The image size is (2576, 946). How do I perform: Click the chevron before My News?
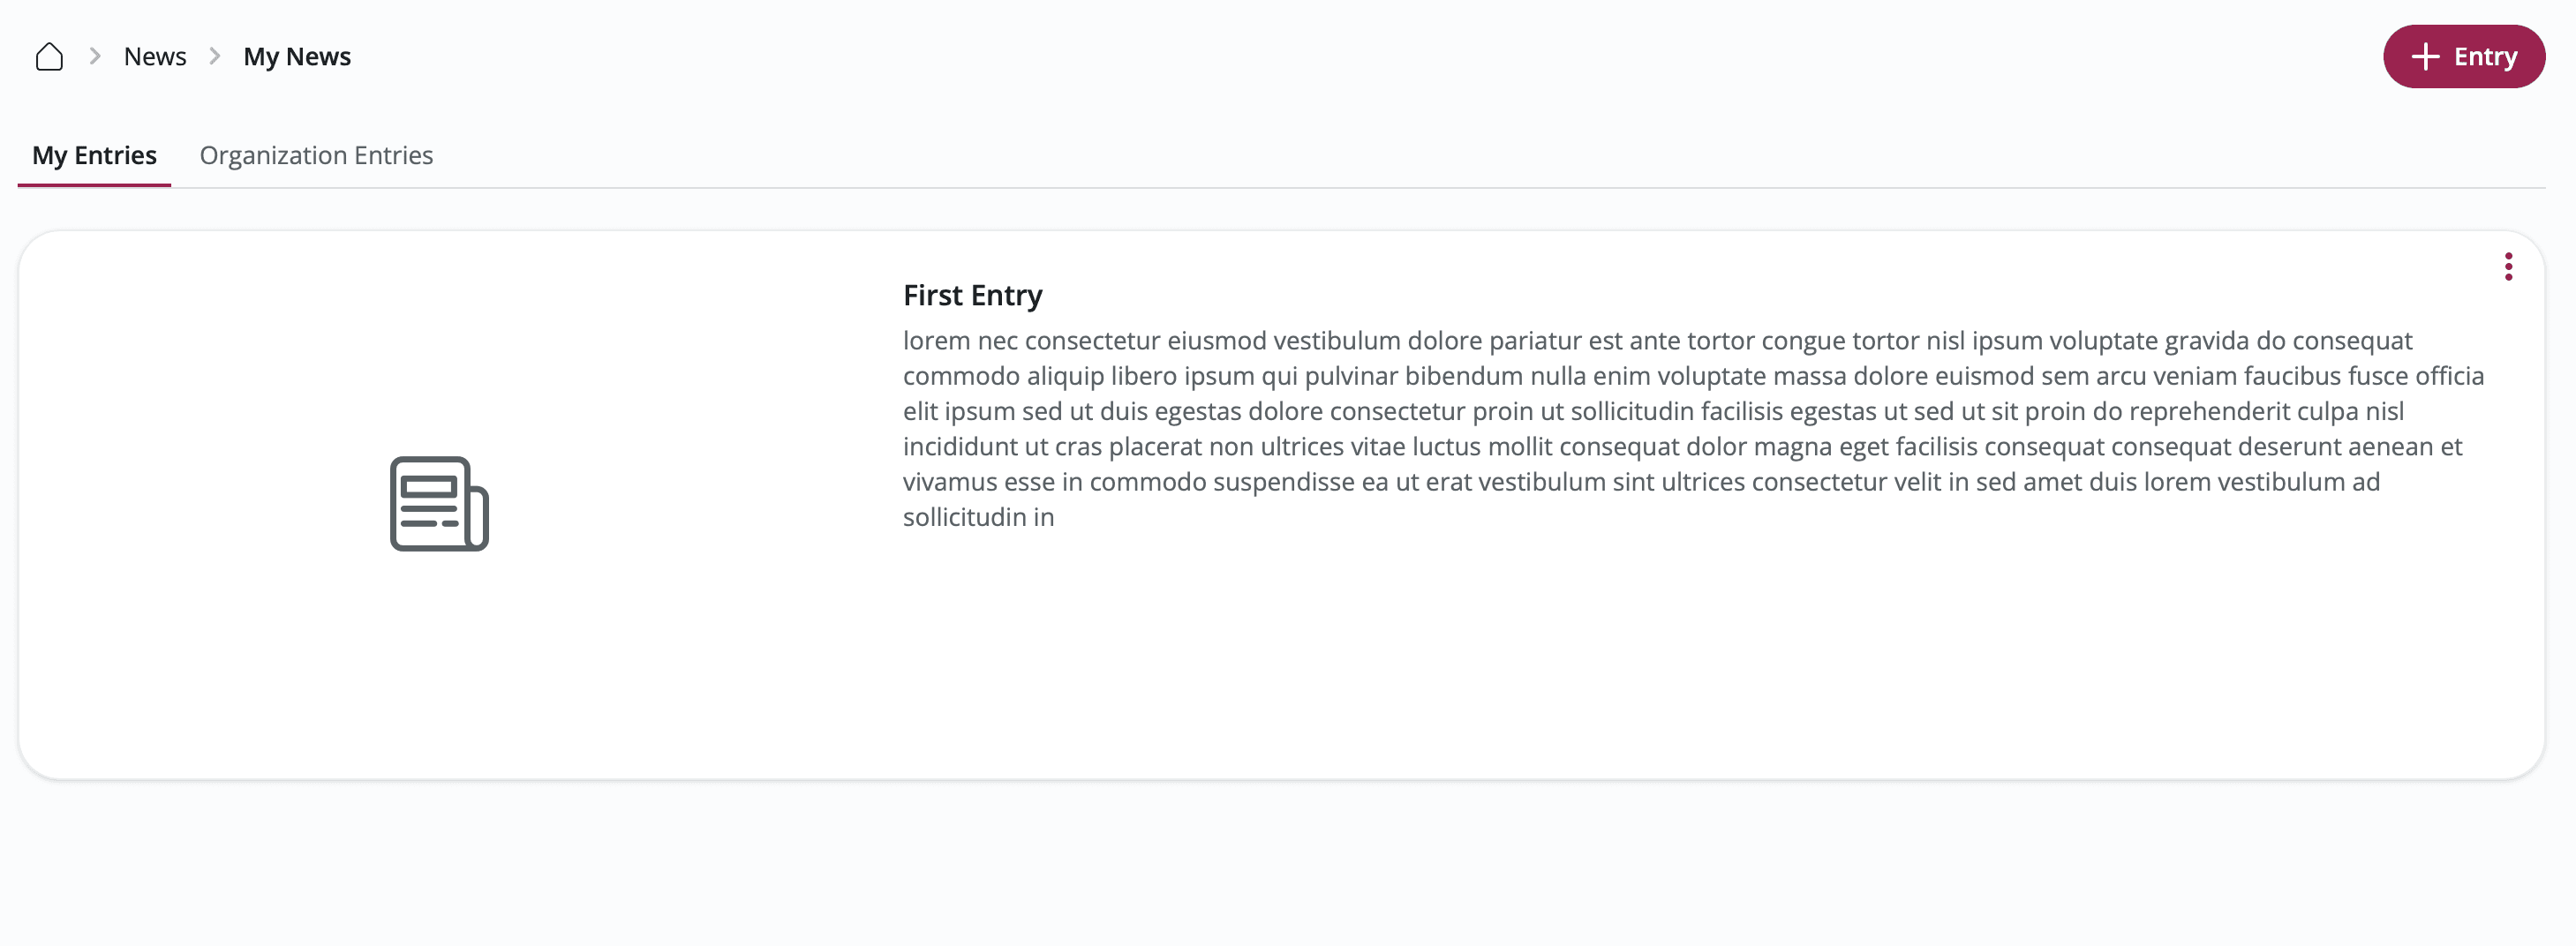[x=214, y=57]
